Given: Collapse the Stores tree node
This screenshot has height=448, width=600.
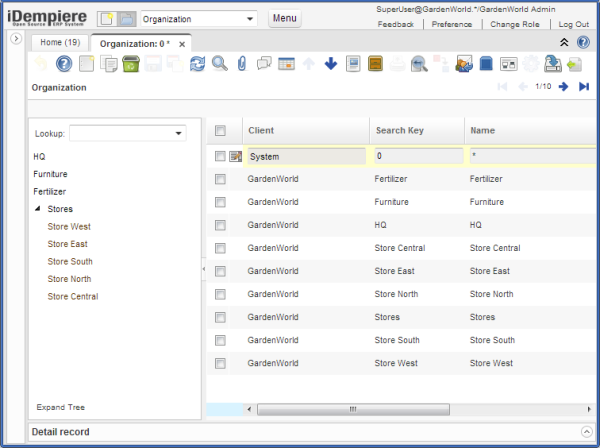Looking at the screenshot, I should 38,209.
